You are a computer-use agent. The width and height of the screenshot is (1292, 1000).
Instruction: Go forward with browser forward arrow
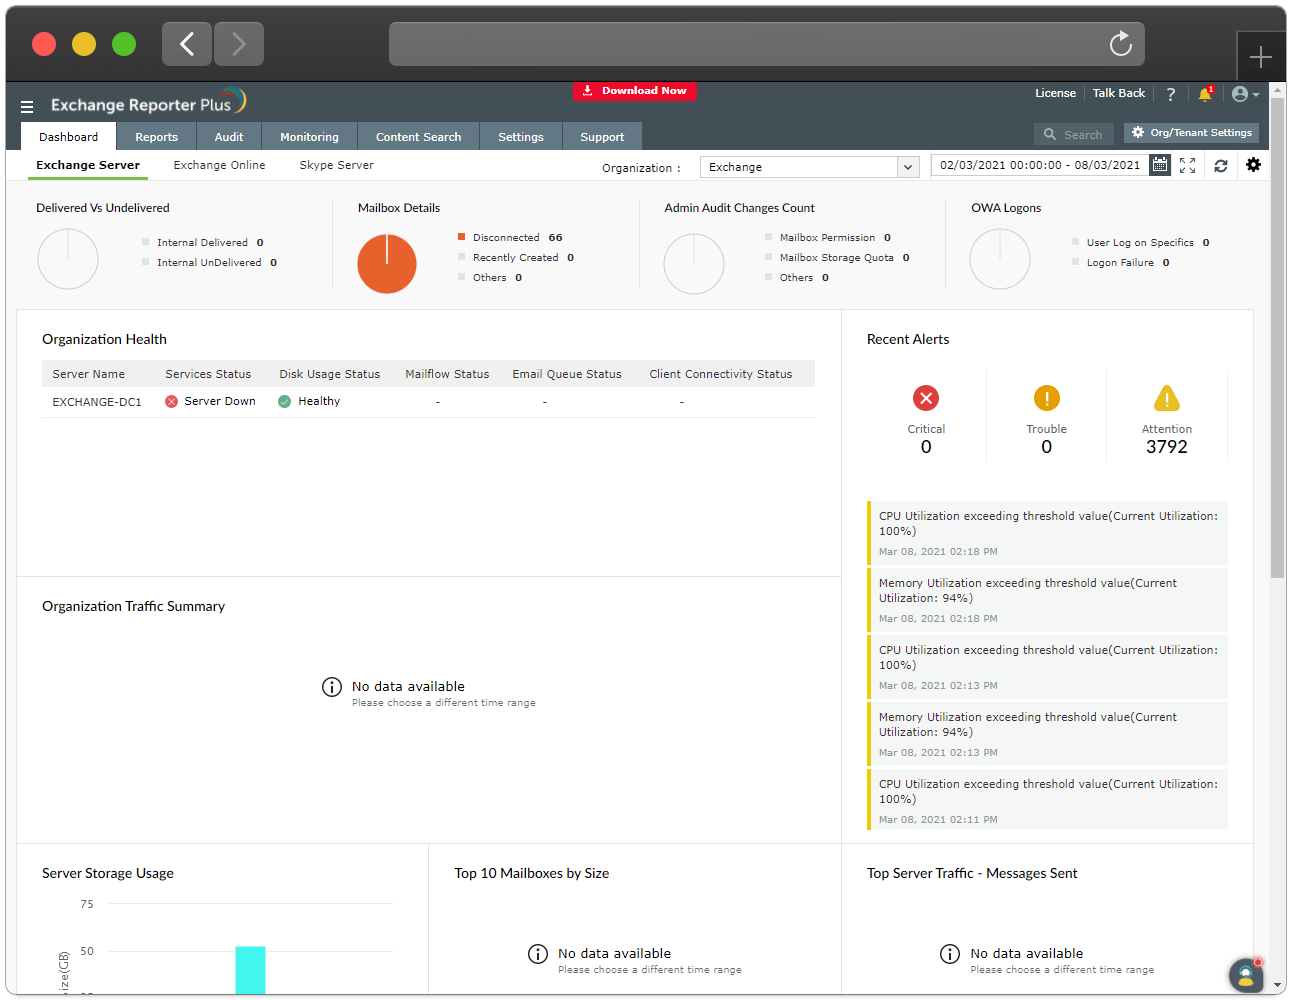239,44
